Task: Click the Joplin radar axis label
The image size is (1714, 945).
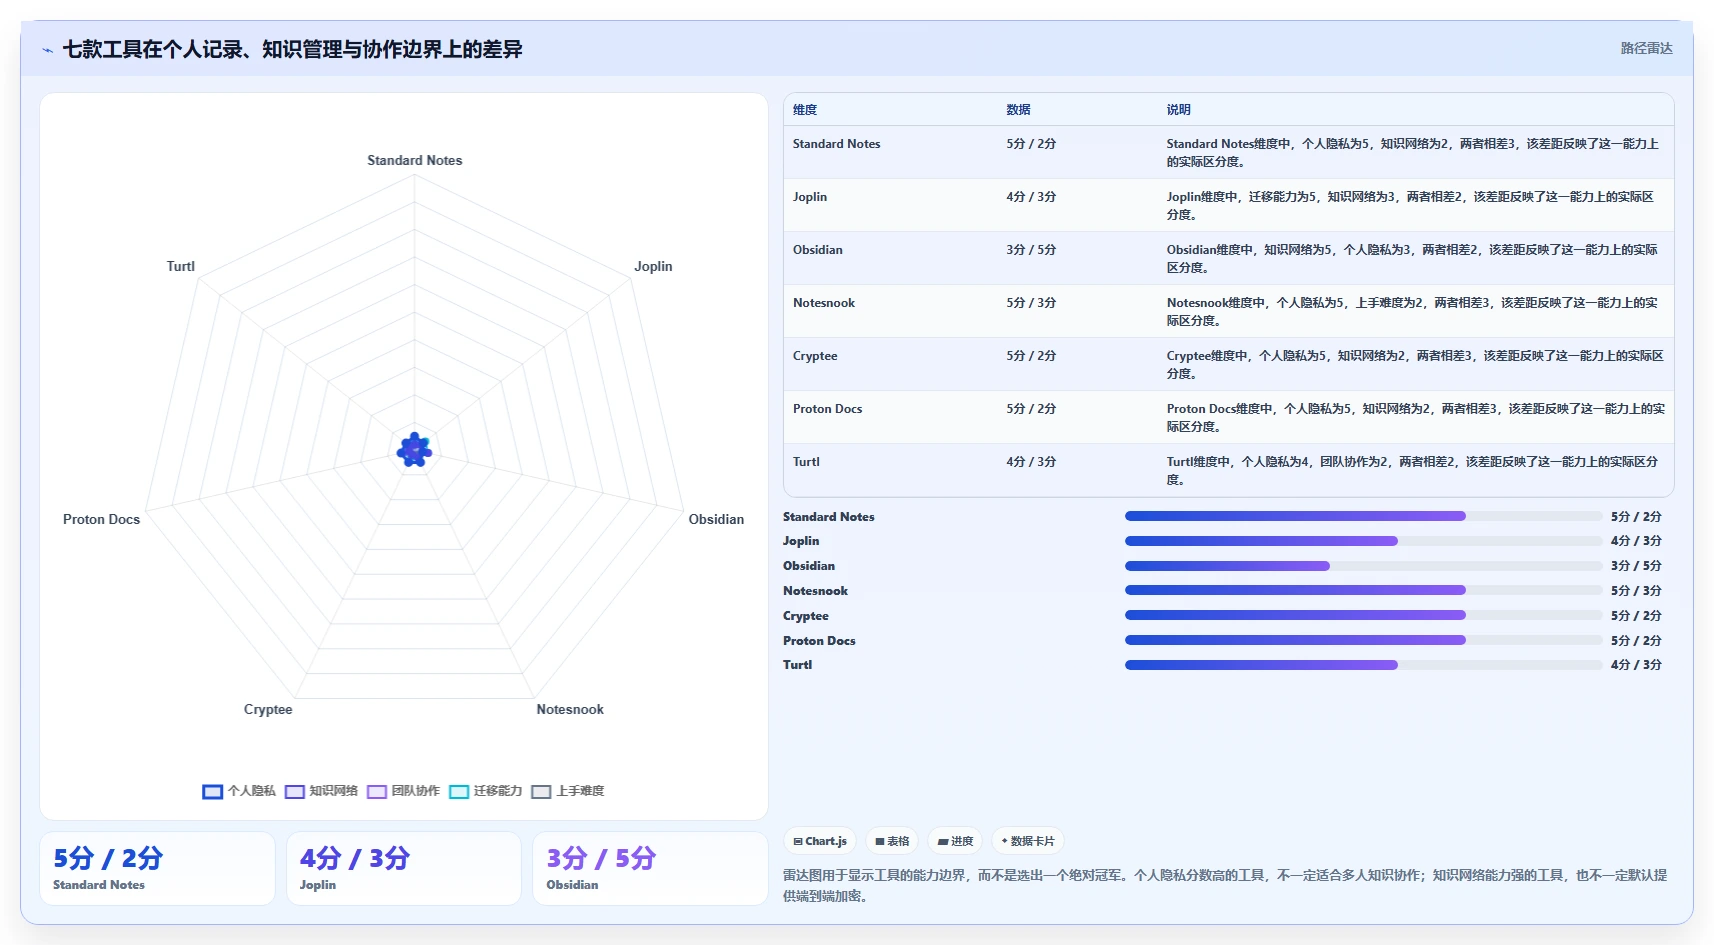Action: pyautogui.click(x=653, y=266)
